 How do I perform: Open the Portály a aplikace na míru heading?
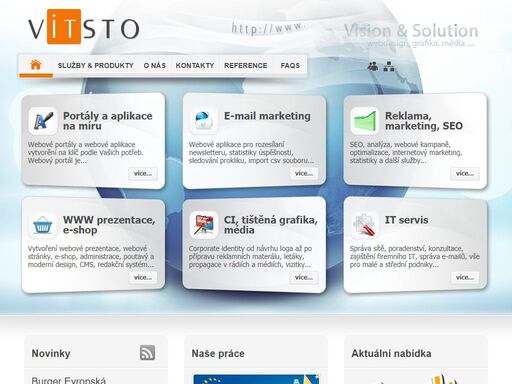(108, 121)
